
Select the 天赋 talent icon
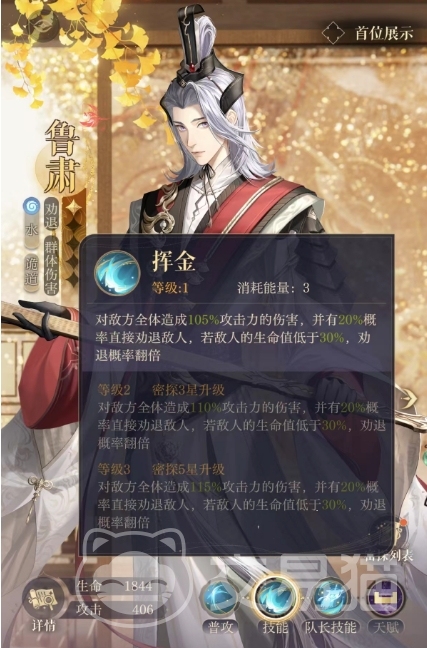coord(385,598)
